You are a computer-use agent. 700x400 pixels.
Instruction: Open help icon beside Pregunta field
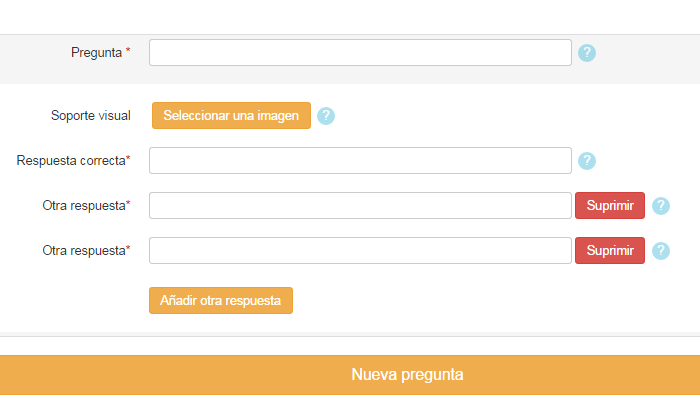coord(587,53)
